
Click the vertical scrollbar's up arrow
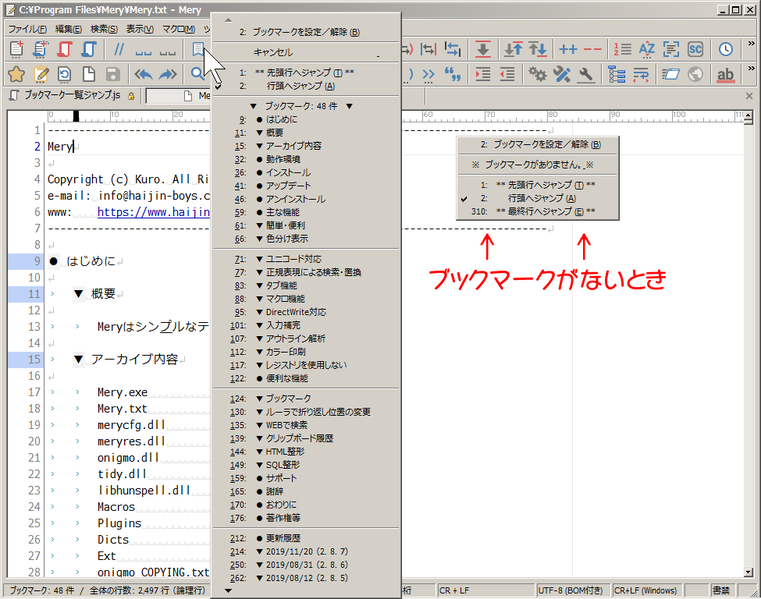coord(748,116)
